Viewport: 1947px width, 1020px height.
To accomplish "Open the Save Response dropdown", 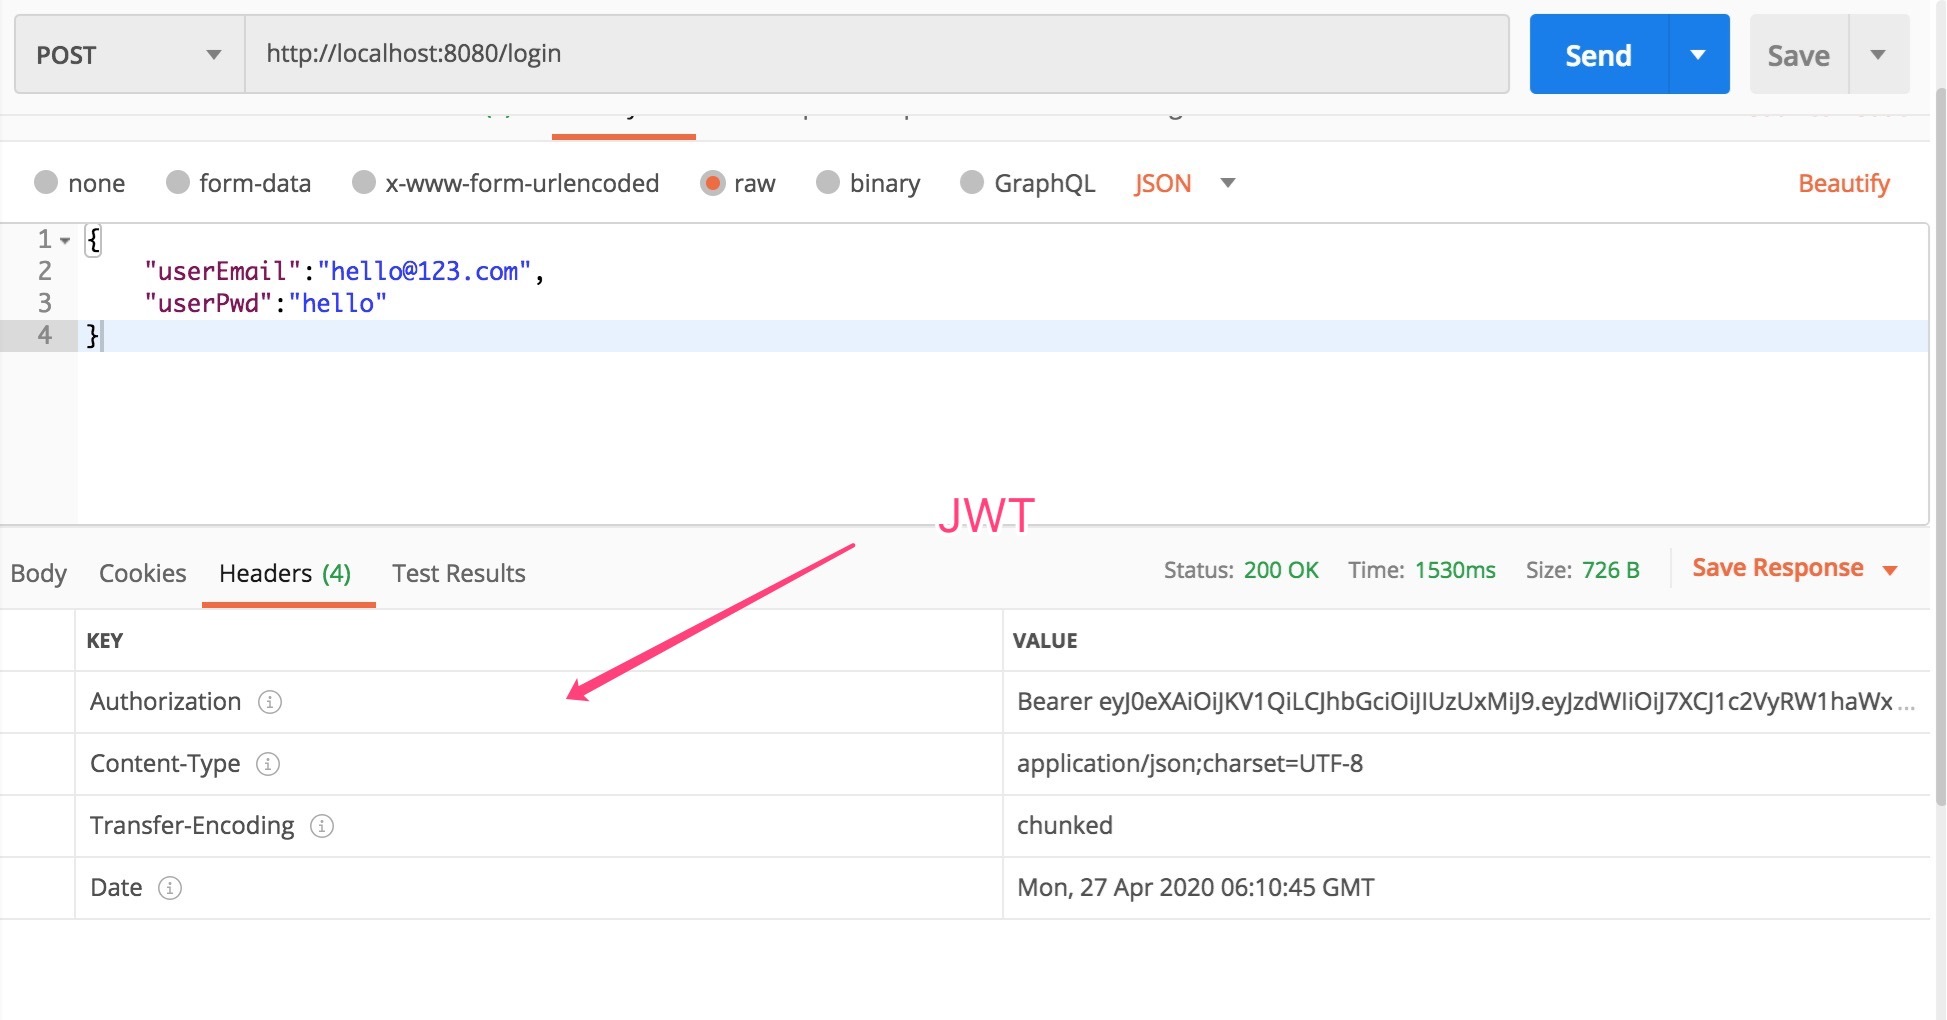I will (1890, 568).
